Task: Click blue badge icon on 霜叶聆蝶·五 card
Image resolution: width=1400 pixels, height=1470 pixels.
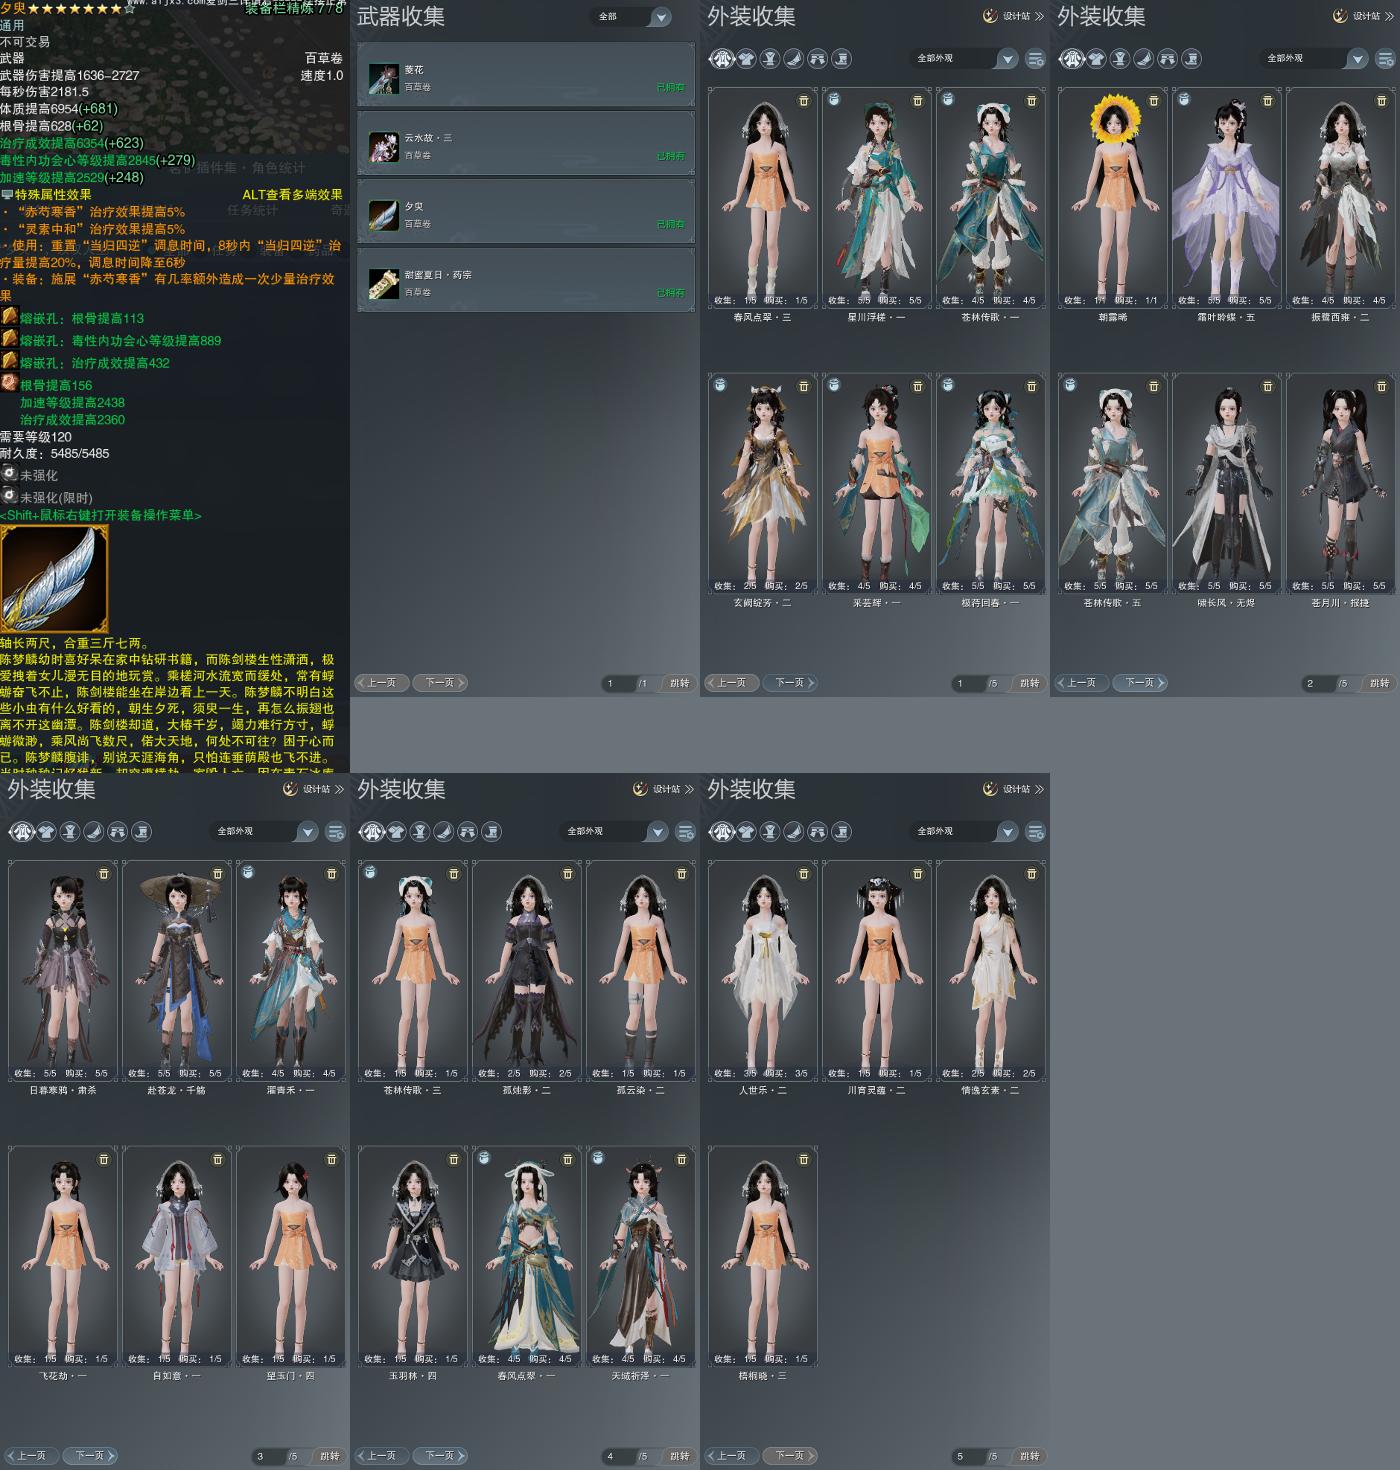Action: click(x=1184, y=100)
